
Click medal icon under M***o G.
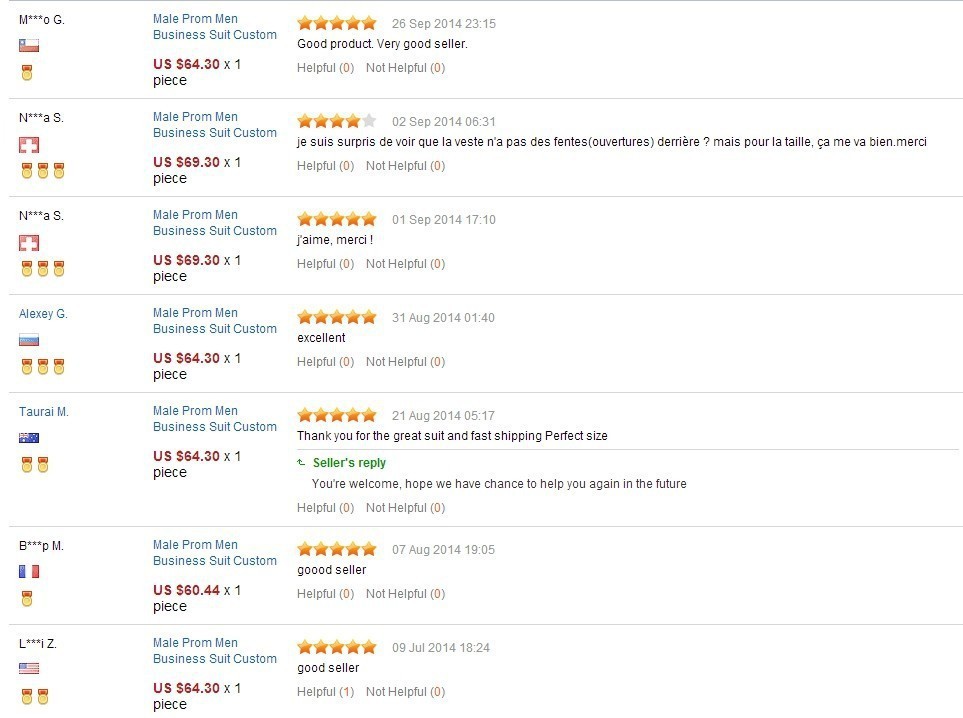click(27, 72)
